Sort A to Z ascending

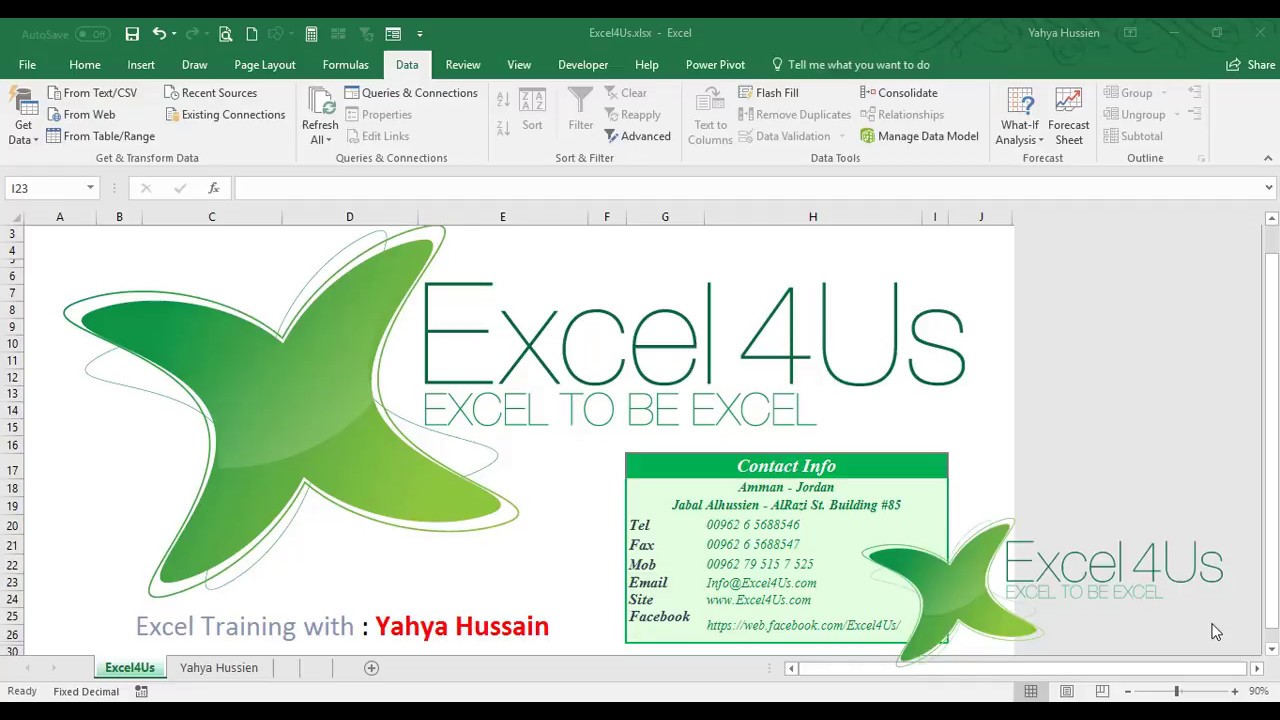[x=503, y=100]
